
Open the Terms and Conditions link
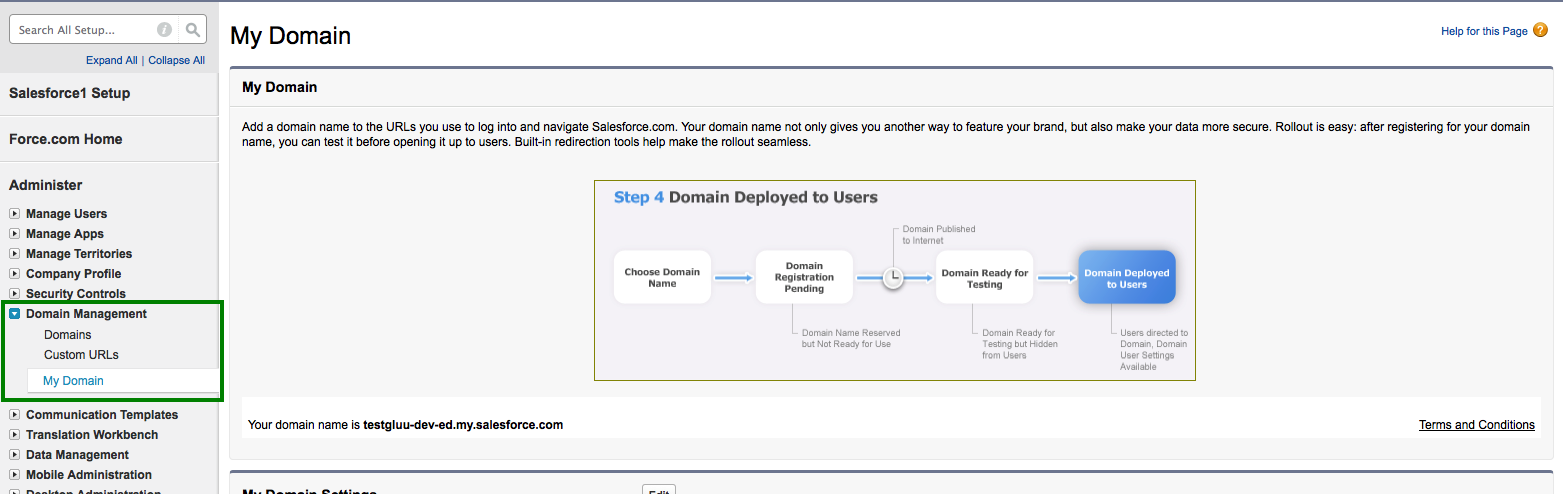[x=1476, y=425]
